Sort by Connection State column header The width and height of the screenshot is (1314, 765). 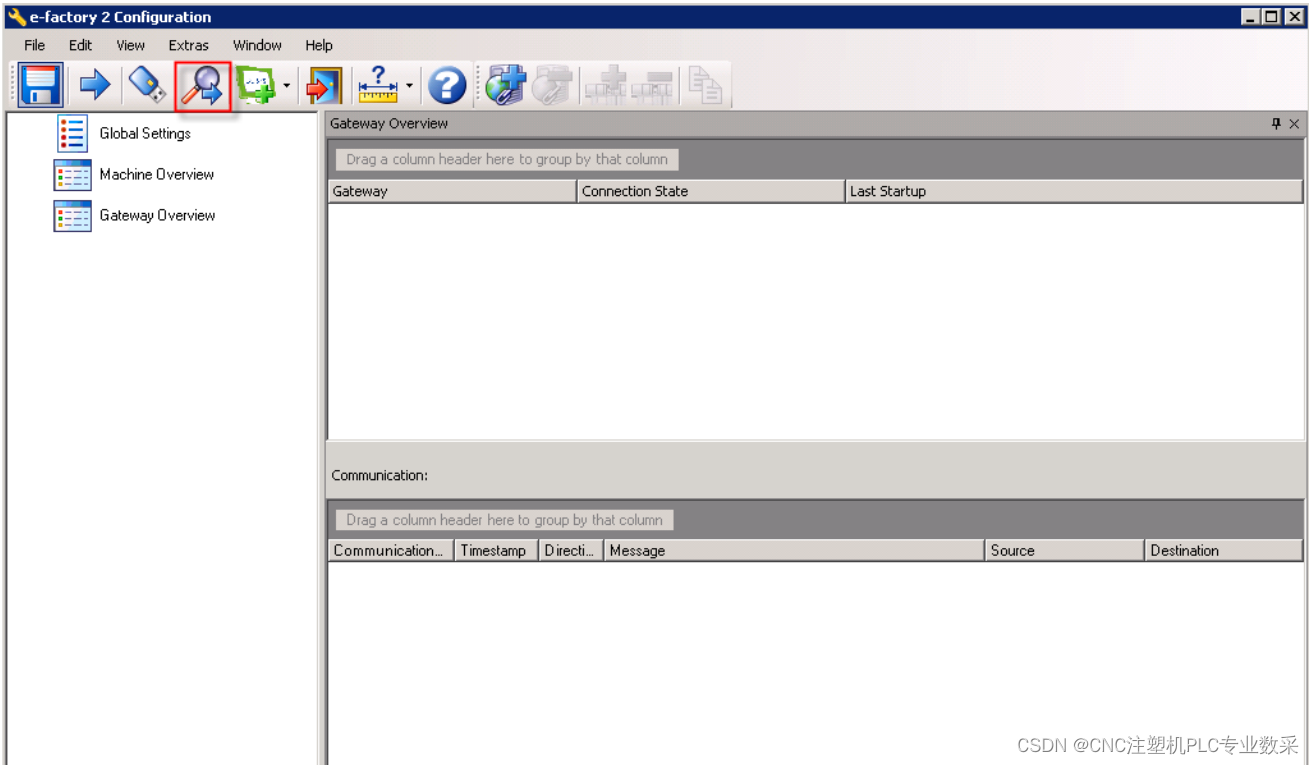[711, 191]
